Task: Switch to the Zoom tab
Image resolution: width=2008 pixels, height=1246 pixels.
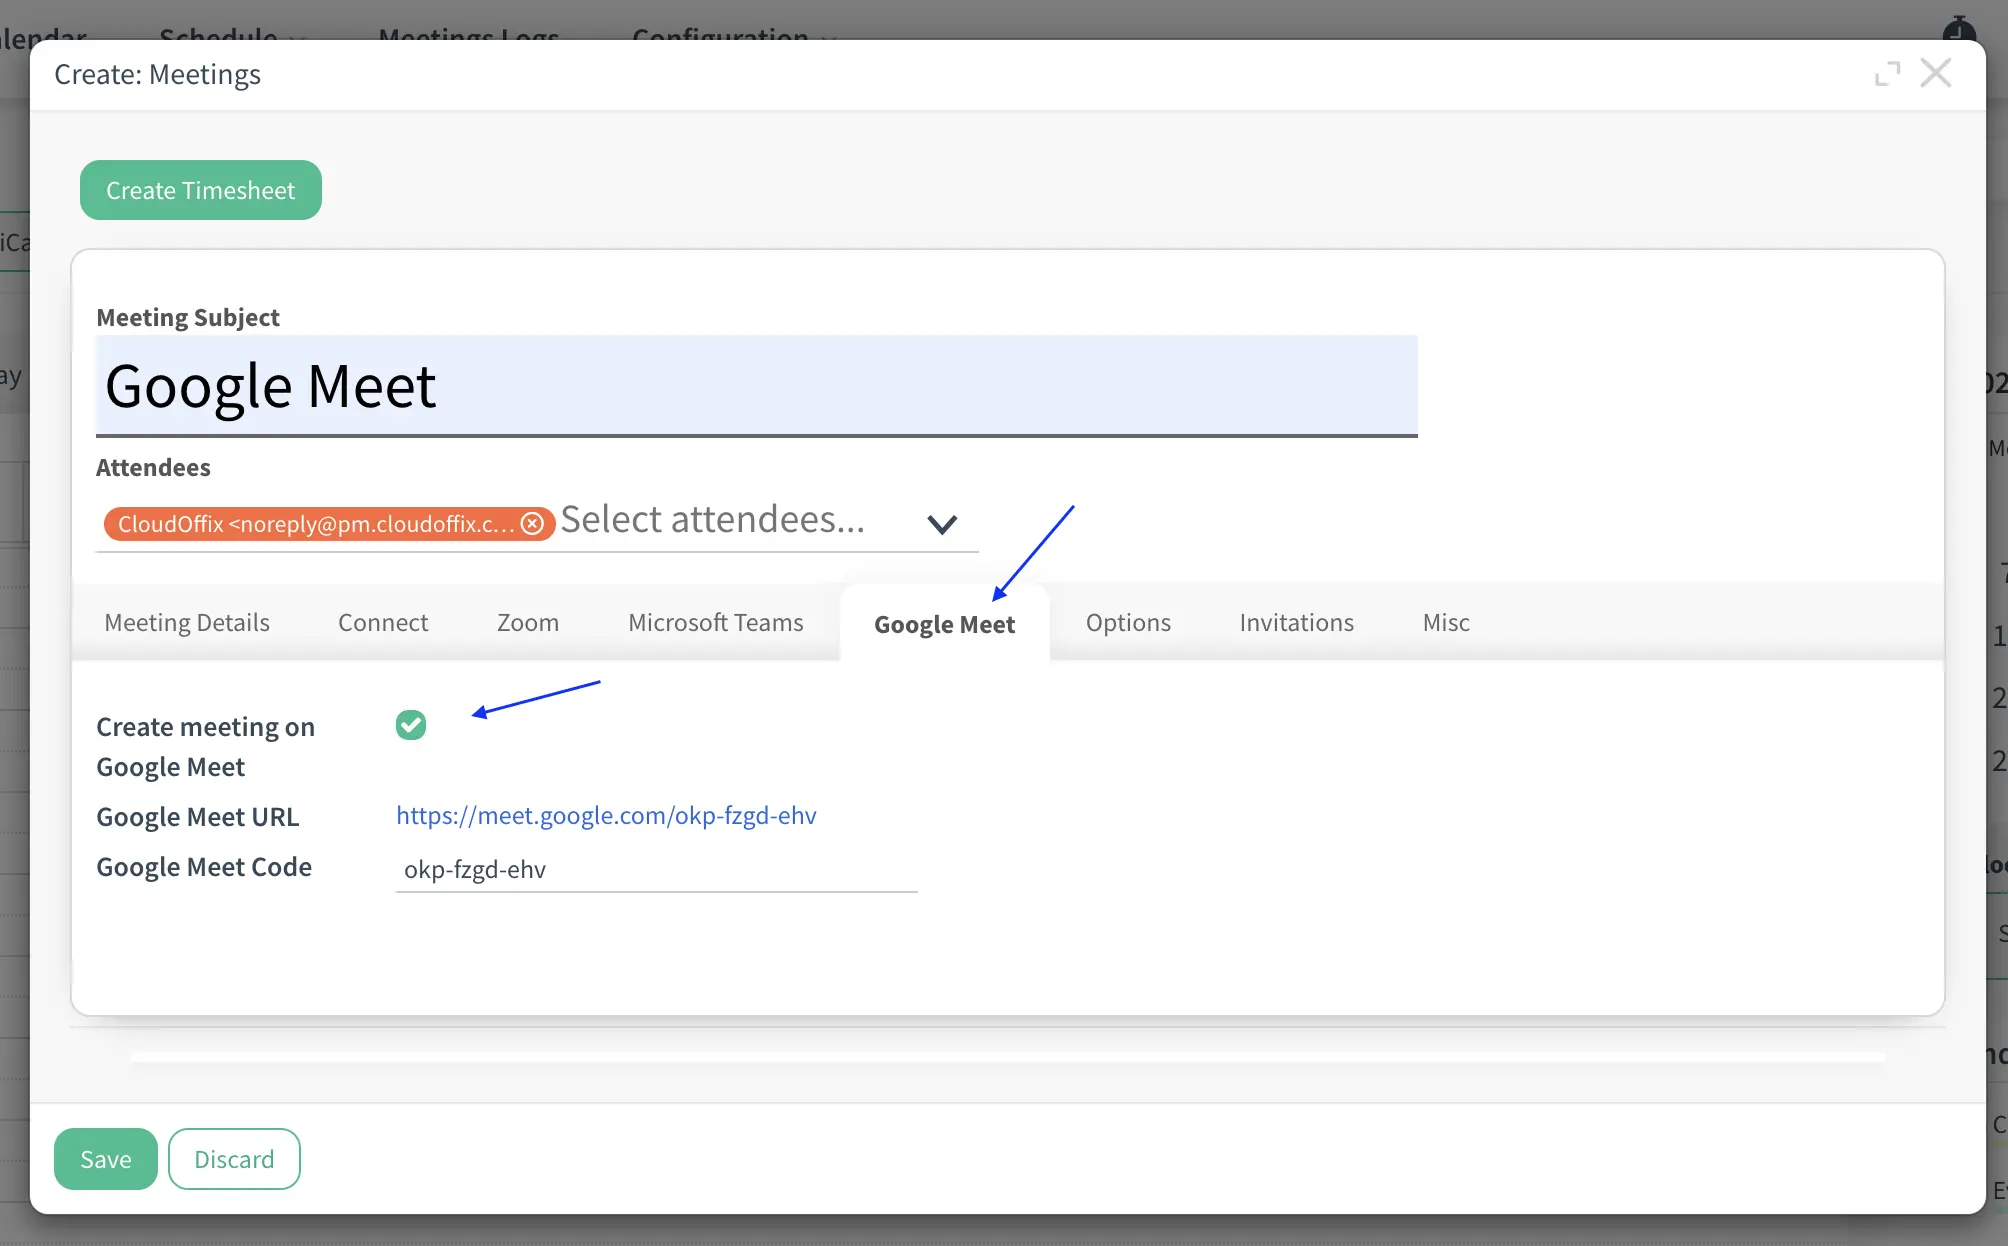Action: [528, 622]
